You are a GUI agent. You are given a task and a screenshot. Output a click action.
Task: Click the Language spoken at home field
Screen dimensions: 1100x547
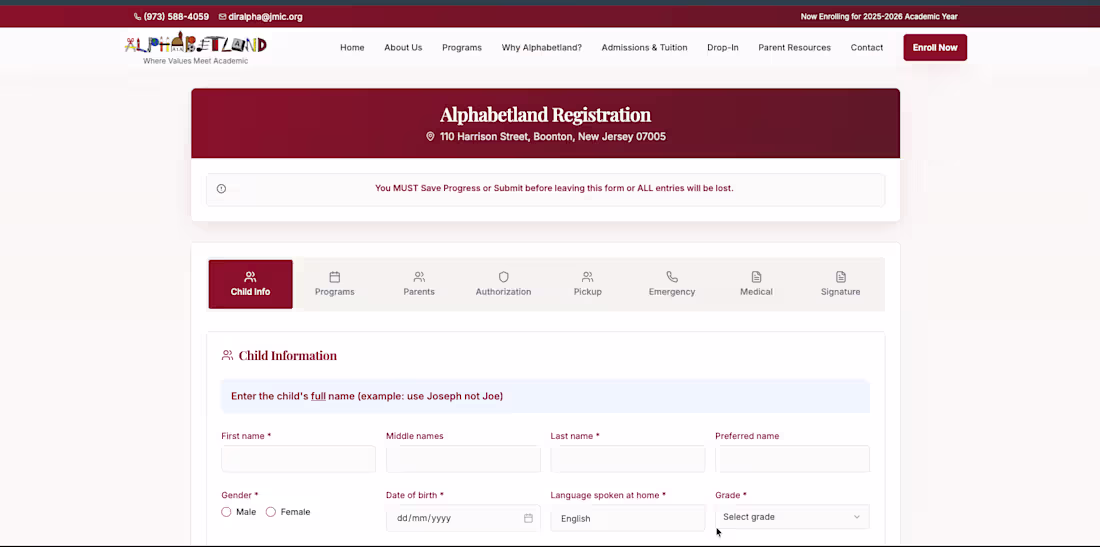point(628,518)
